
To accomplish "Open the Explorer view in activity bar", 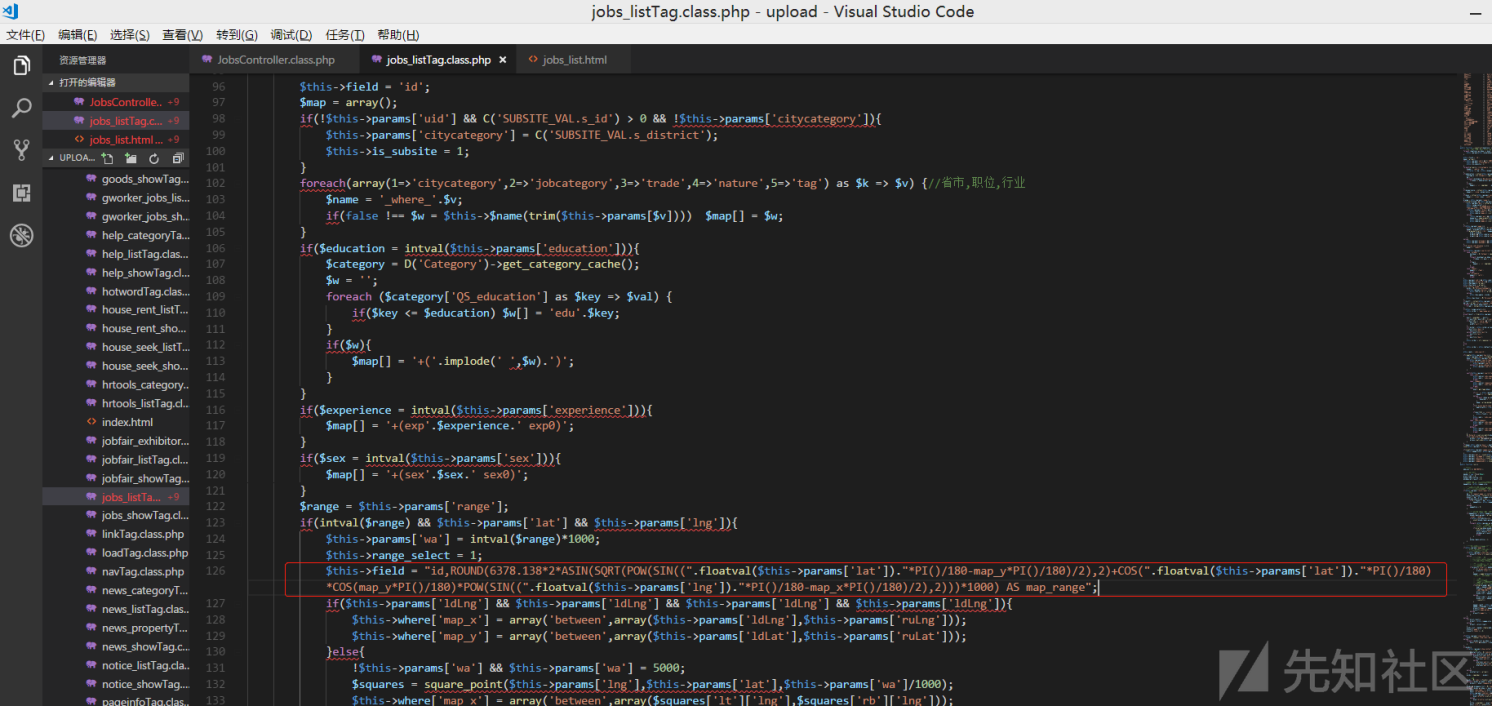I will (21, 66).
